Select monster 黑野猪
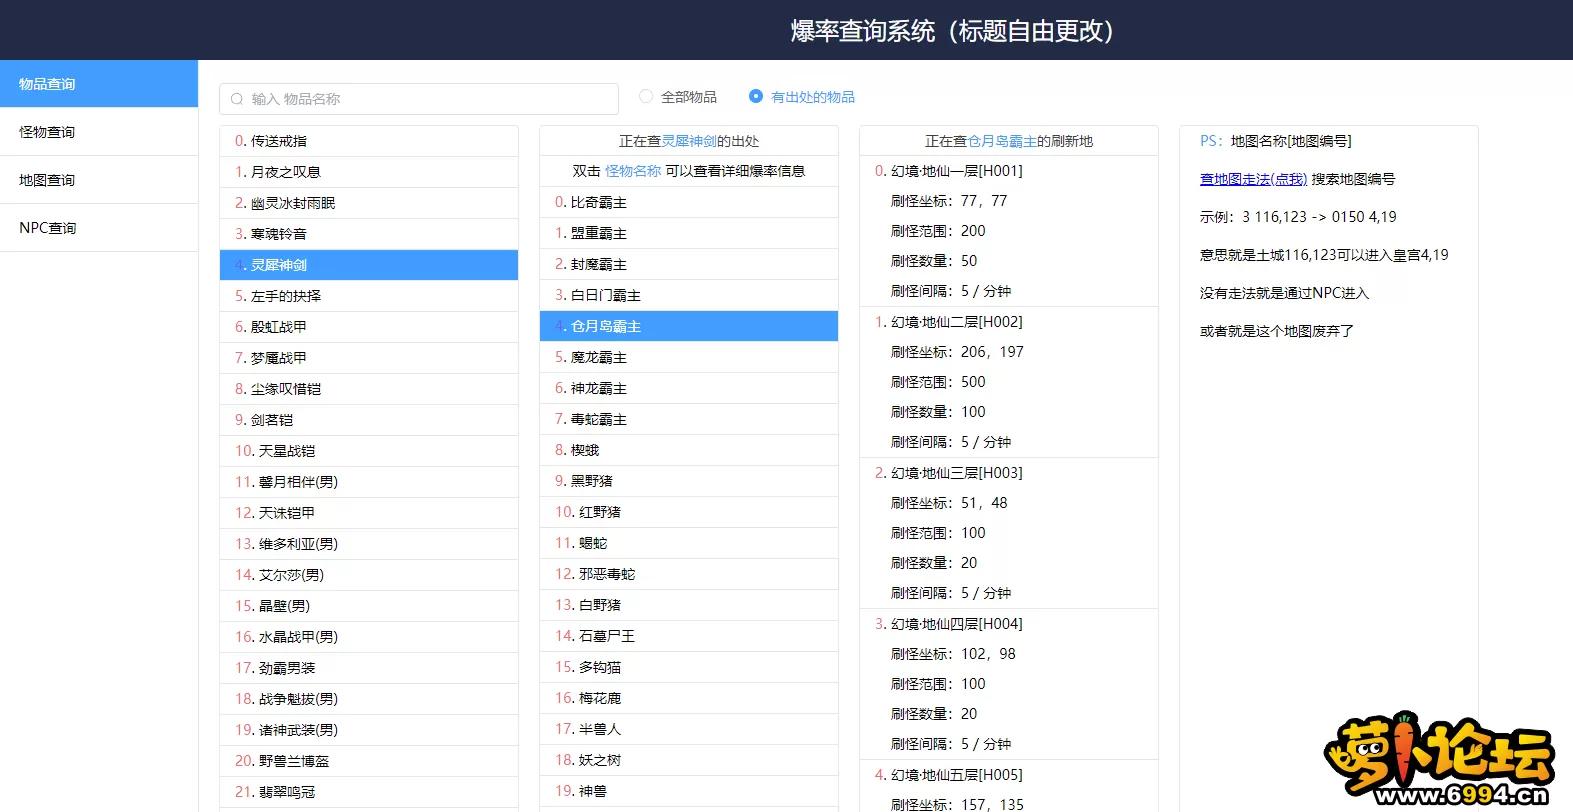The width and height of the screenshot is (1573, 812). tap(689, 481)
